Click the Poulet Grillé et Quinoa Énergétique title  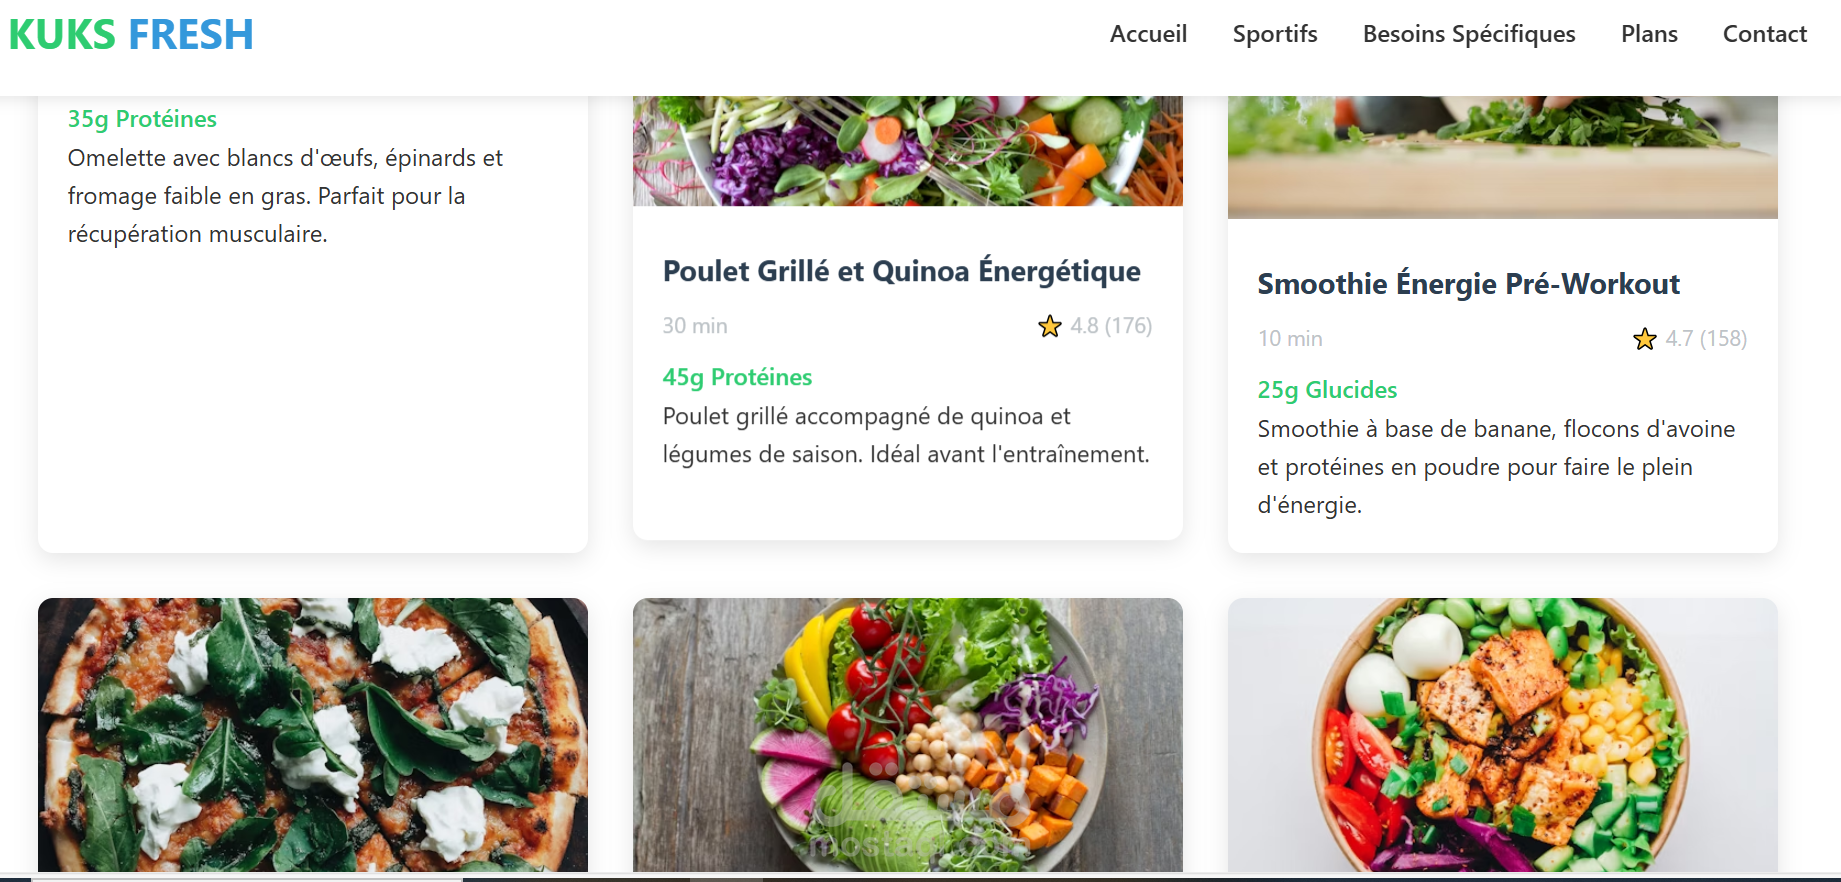pos(901,271)
